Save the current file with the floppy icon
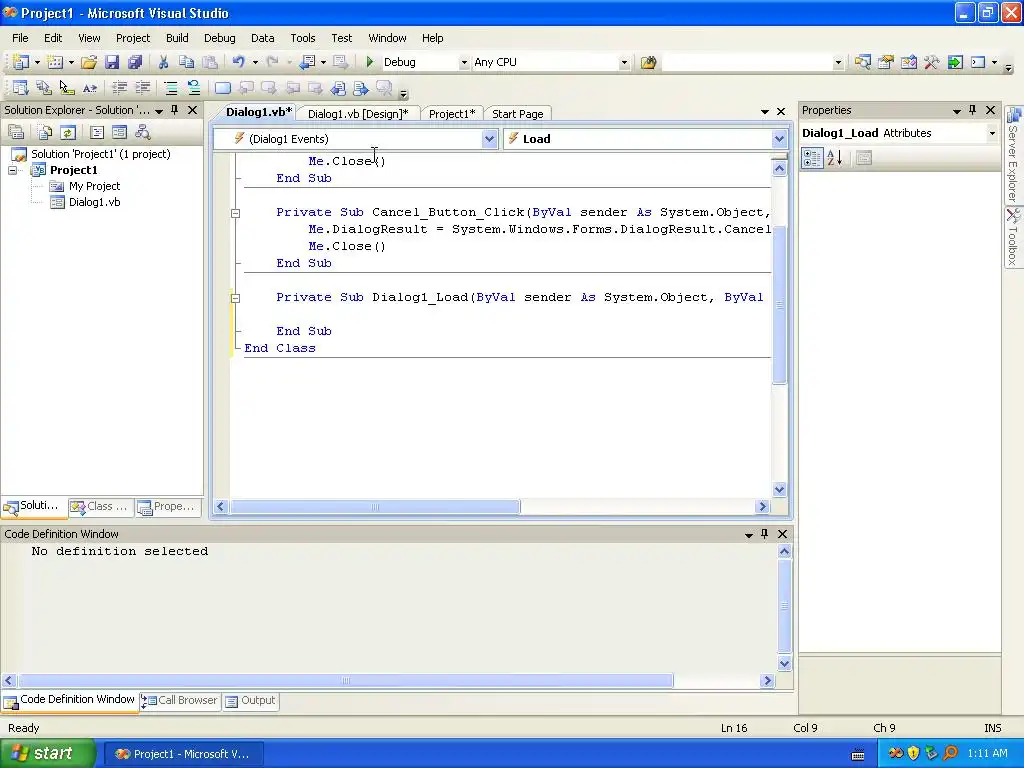Viewport: 1024px width, 768px height. [112, 62]
